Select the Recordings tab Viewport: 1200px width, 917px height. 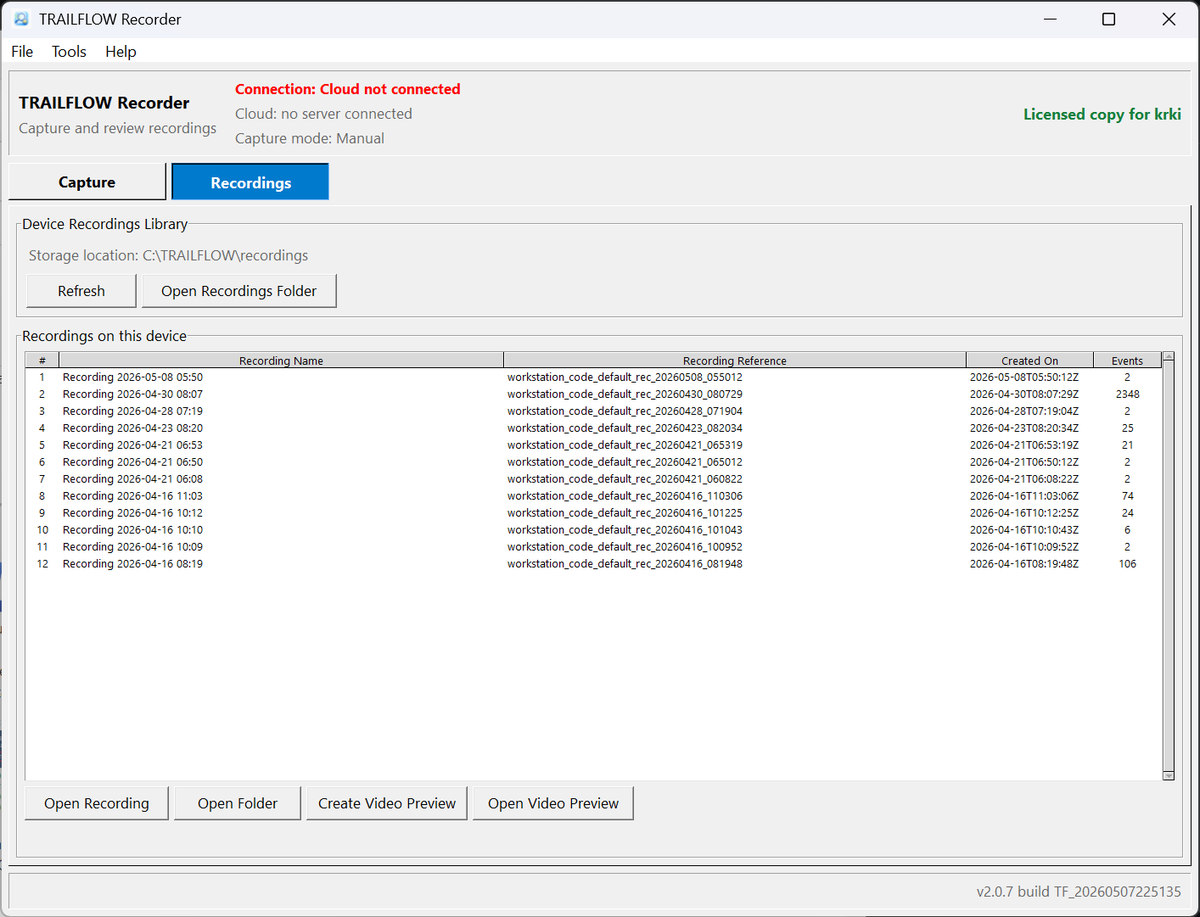point(251,182)
